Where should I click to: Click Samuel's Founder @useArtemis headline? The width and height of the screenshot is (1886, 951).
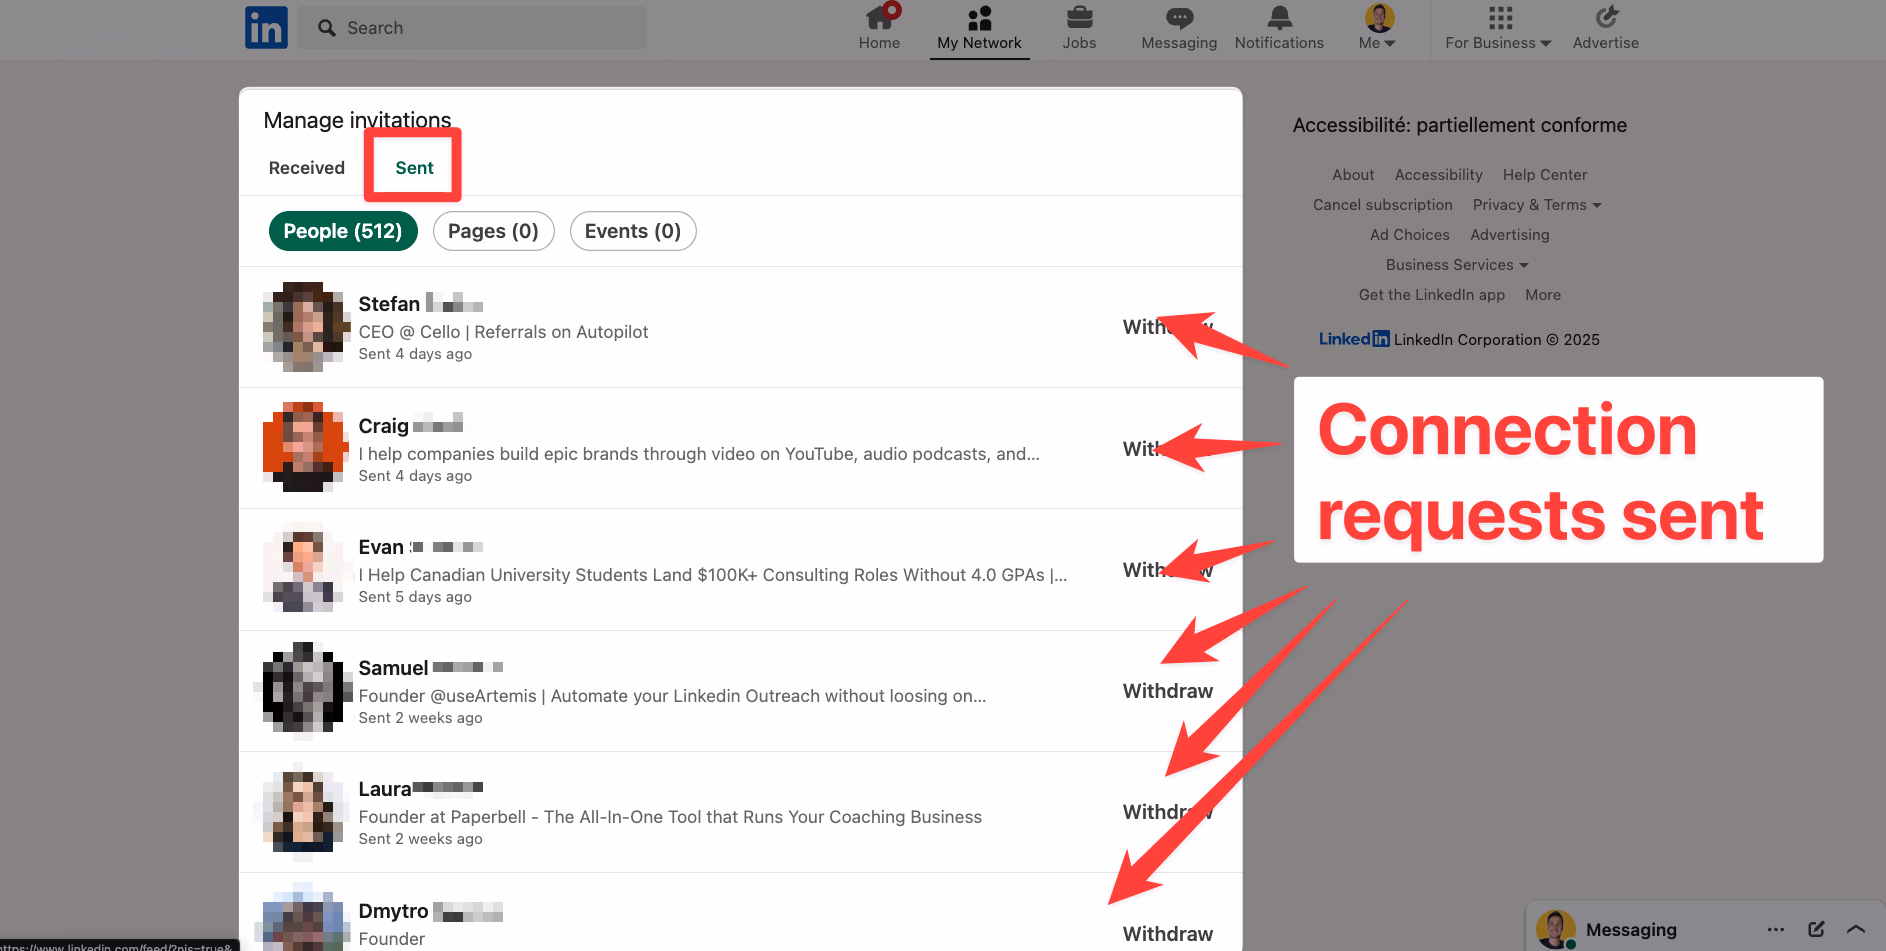pyautogui.click(x=672, y=696)
